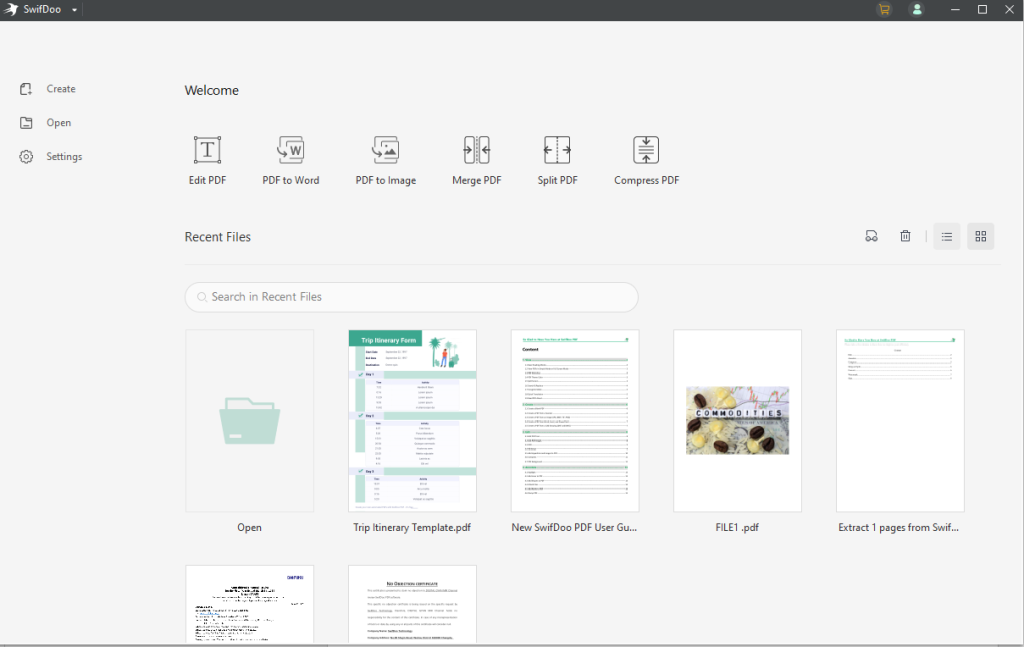Open the No Objection Certificate thumbnail
The image size is (1024, 647).
412,605
